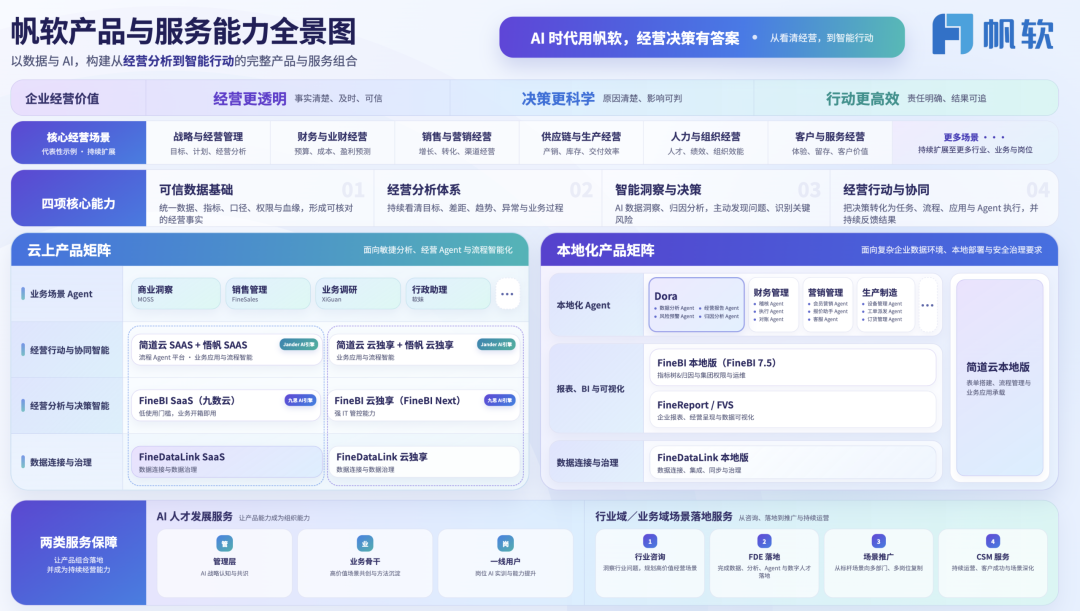This screenshot has height=611, width=1080.
Task: Open the 简道云本地版 panel
Action: tap(999, 377)
